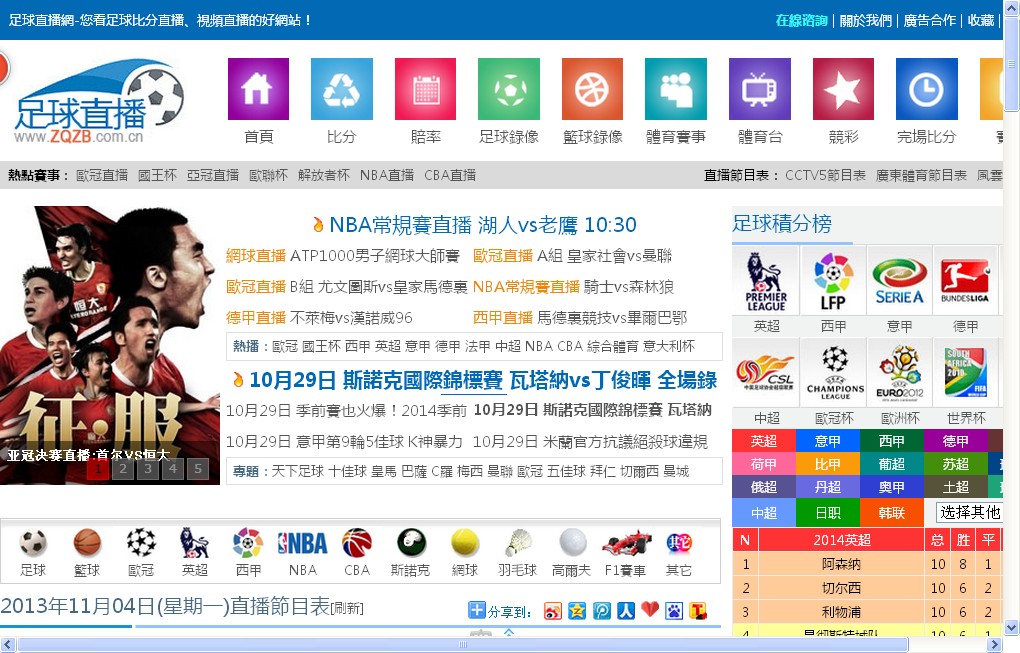Open 廣東體育節目表 link

[921, 175]
